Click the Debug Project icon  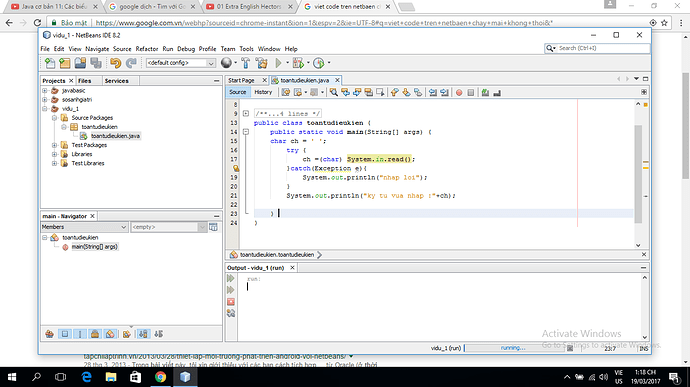(298, 63)
